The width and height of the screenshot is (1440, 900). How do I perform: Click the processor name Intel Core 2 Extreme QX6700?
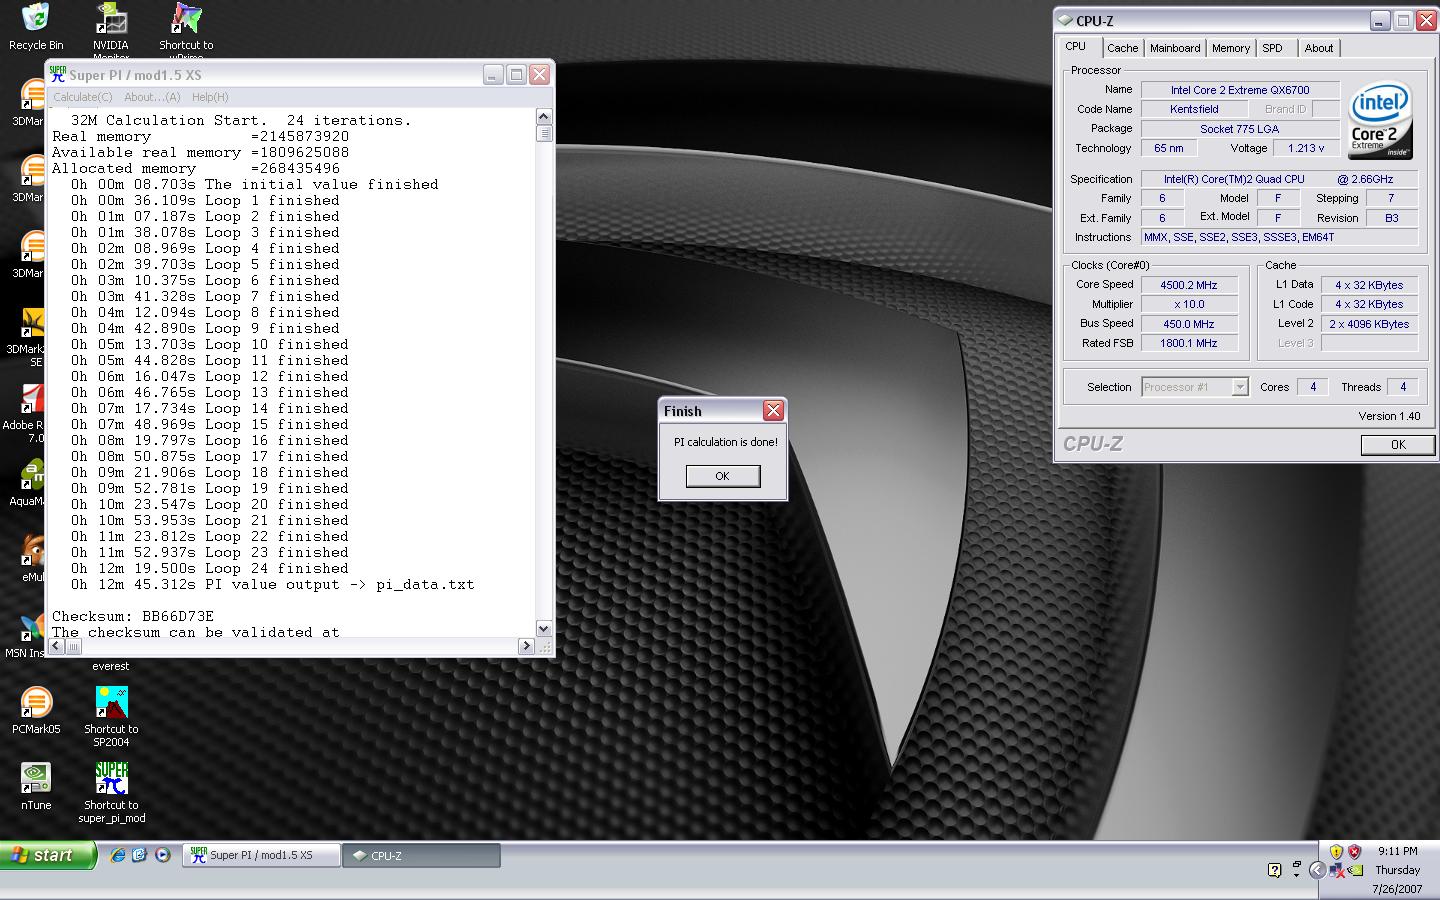[x=1240, y=90]
